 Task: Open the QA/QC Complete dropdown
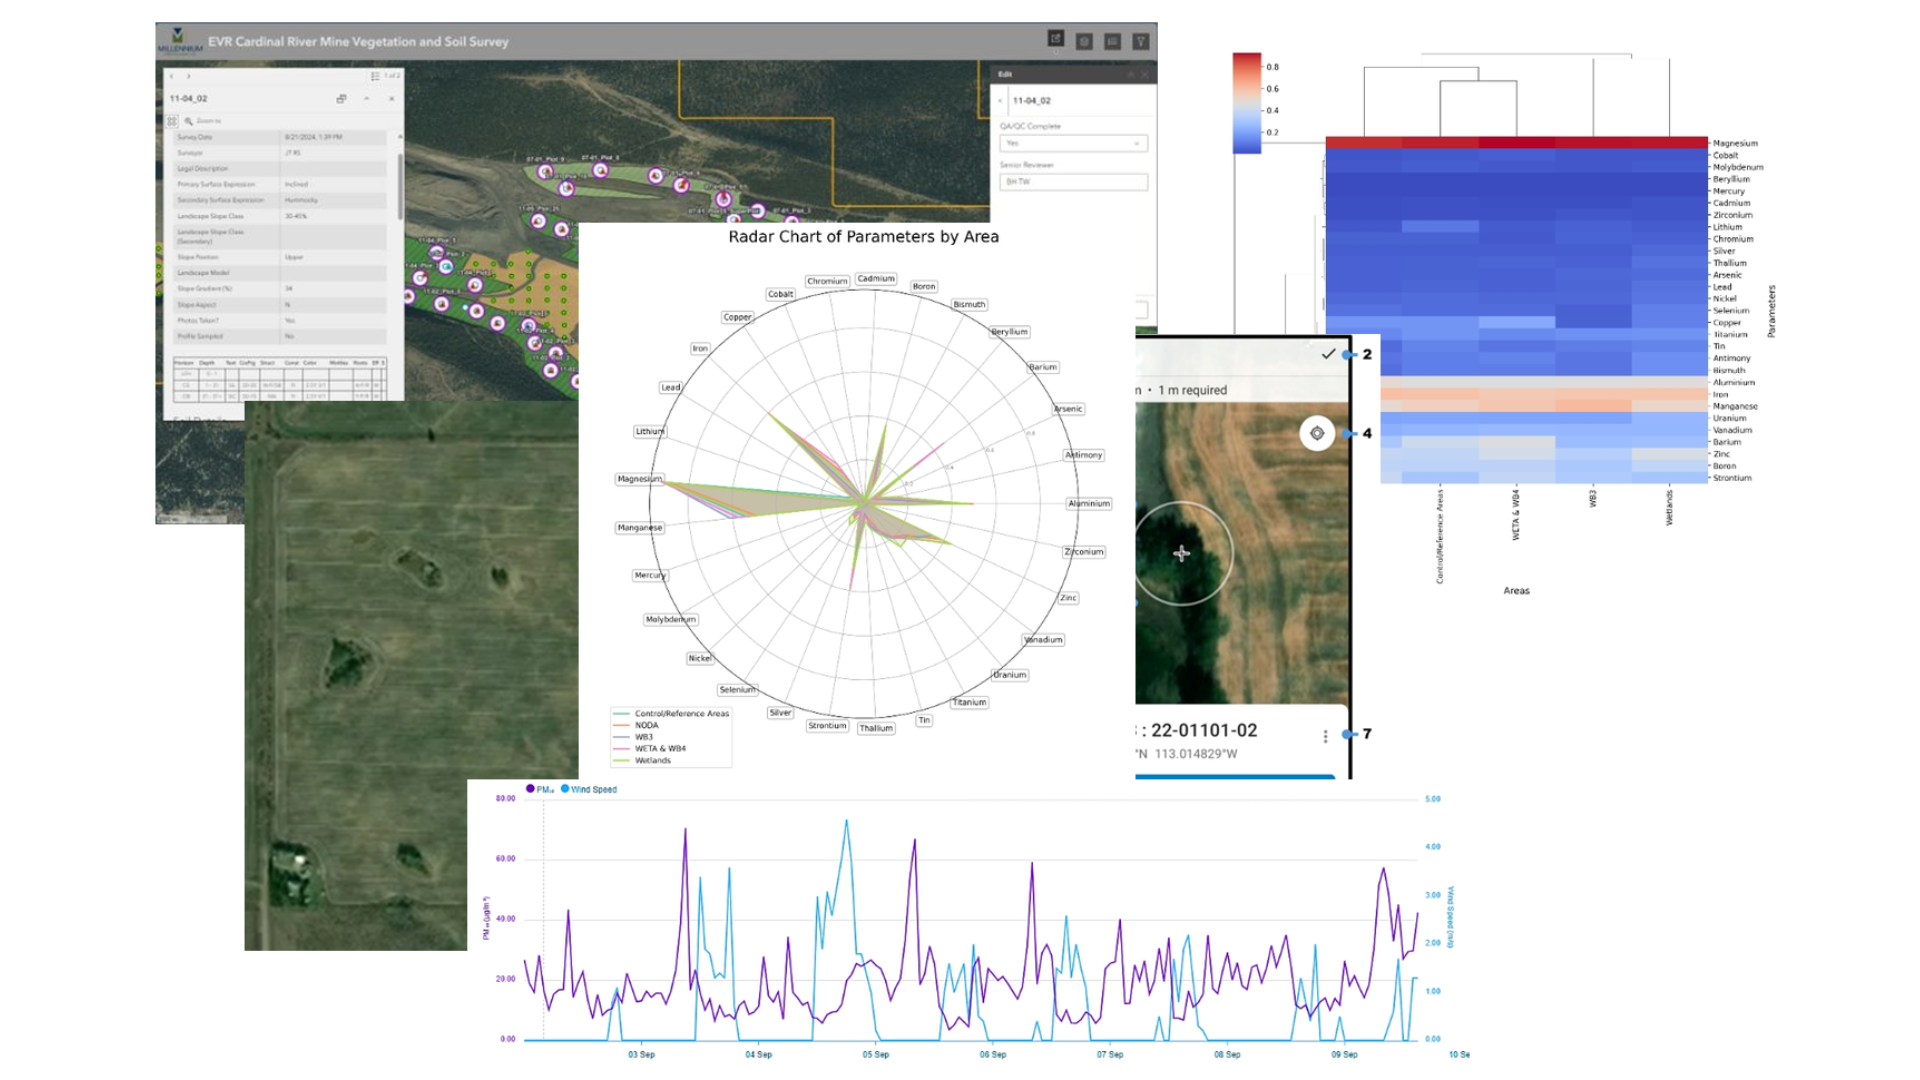click(1073, 143)
